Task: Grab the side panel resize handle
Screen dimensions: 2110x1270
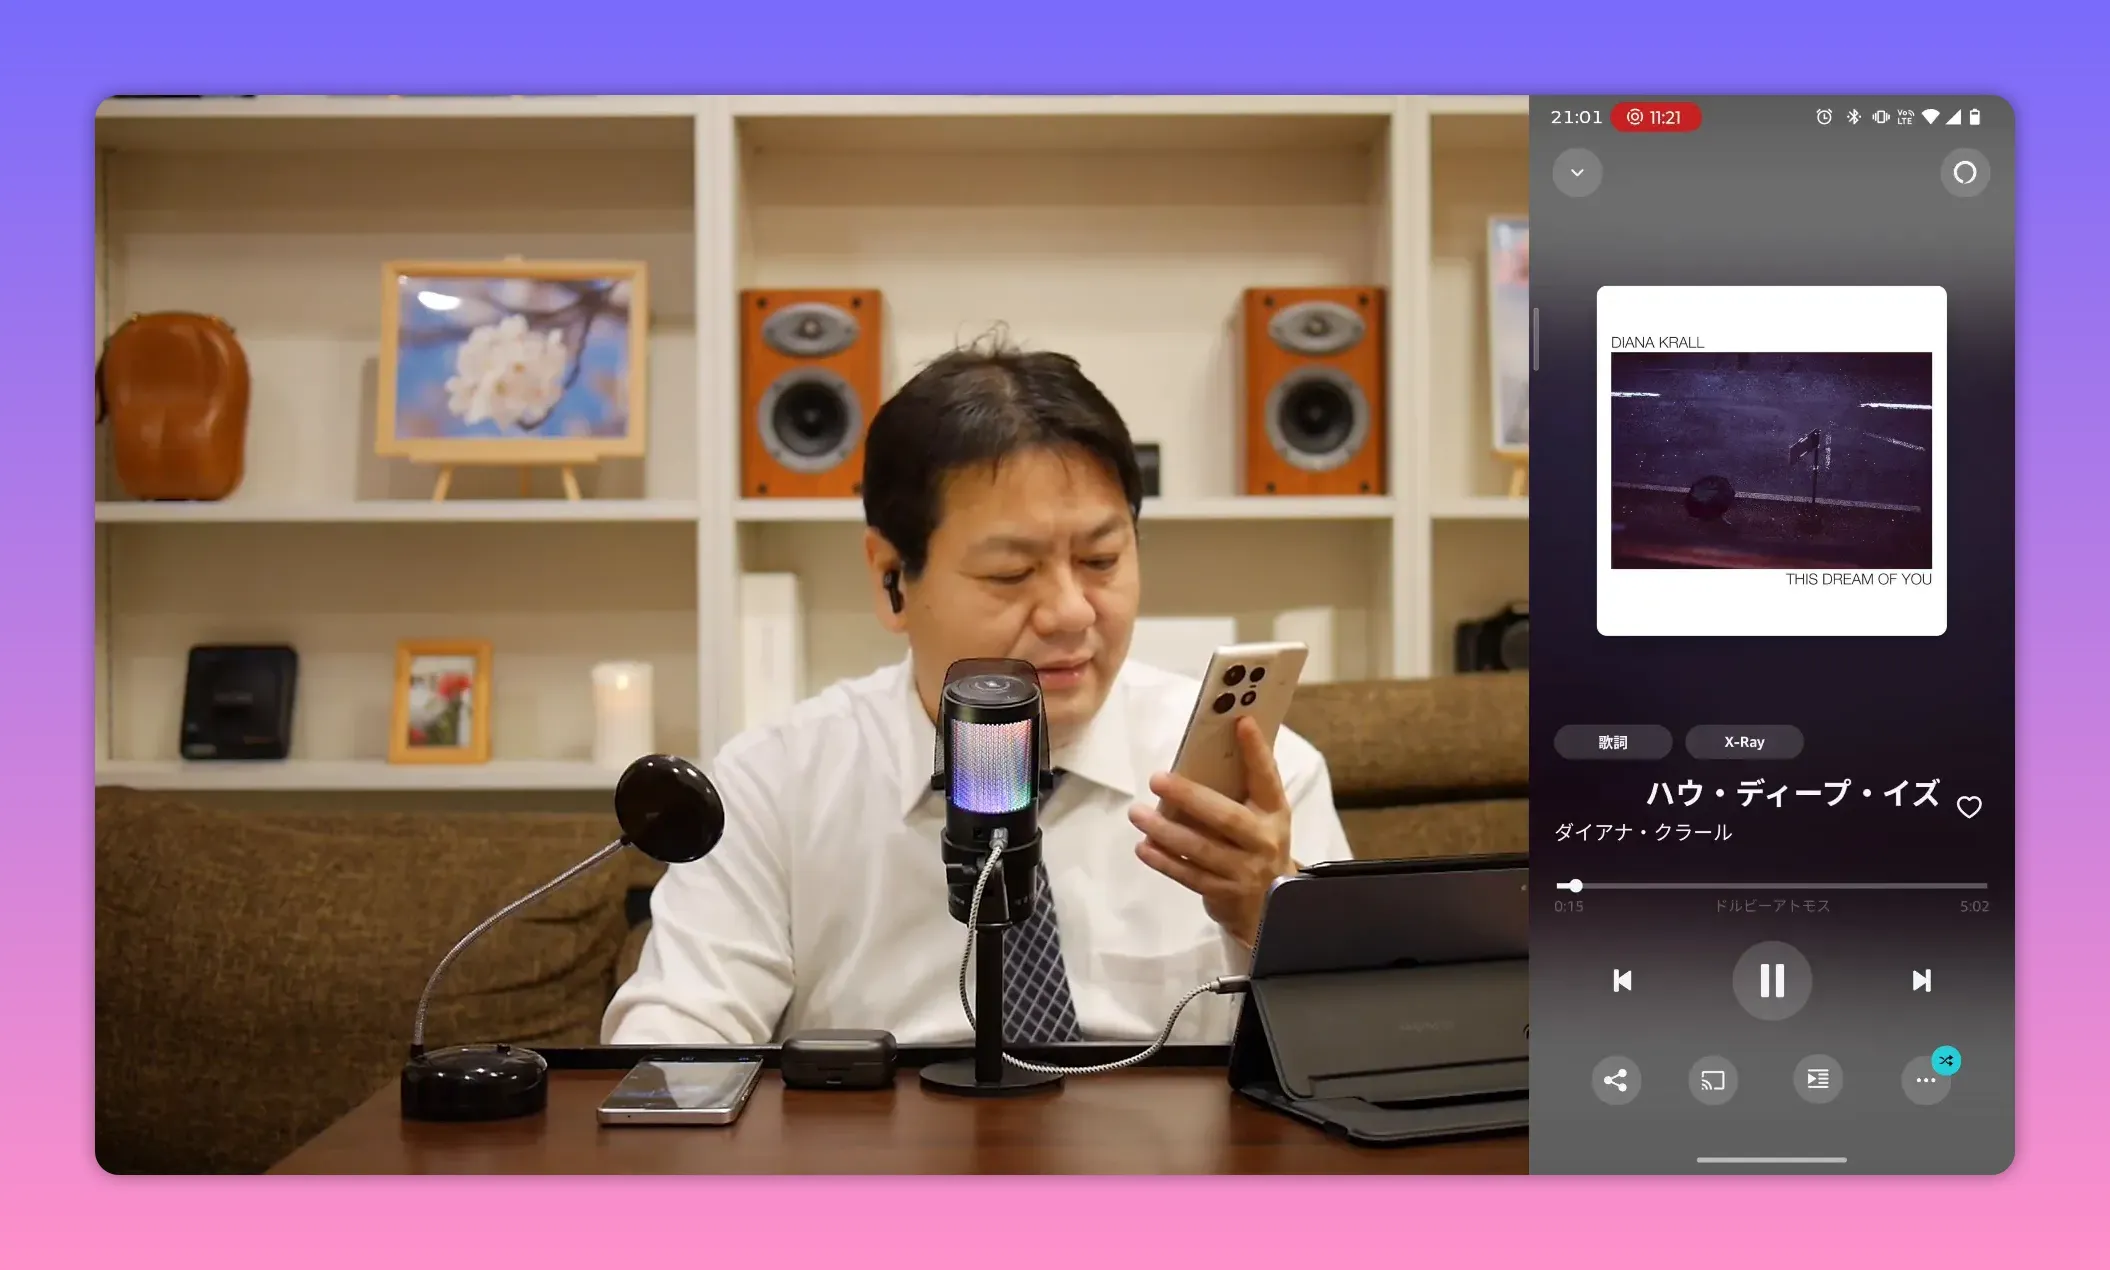Action: (x=1537, y=340)
